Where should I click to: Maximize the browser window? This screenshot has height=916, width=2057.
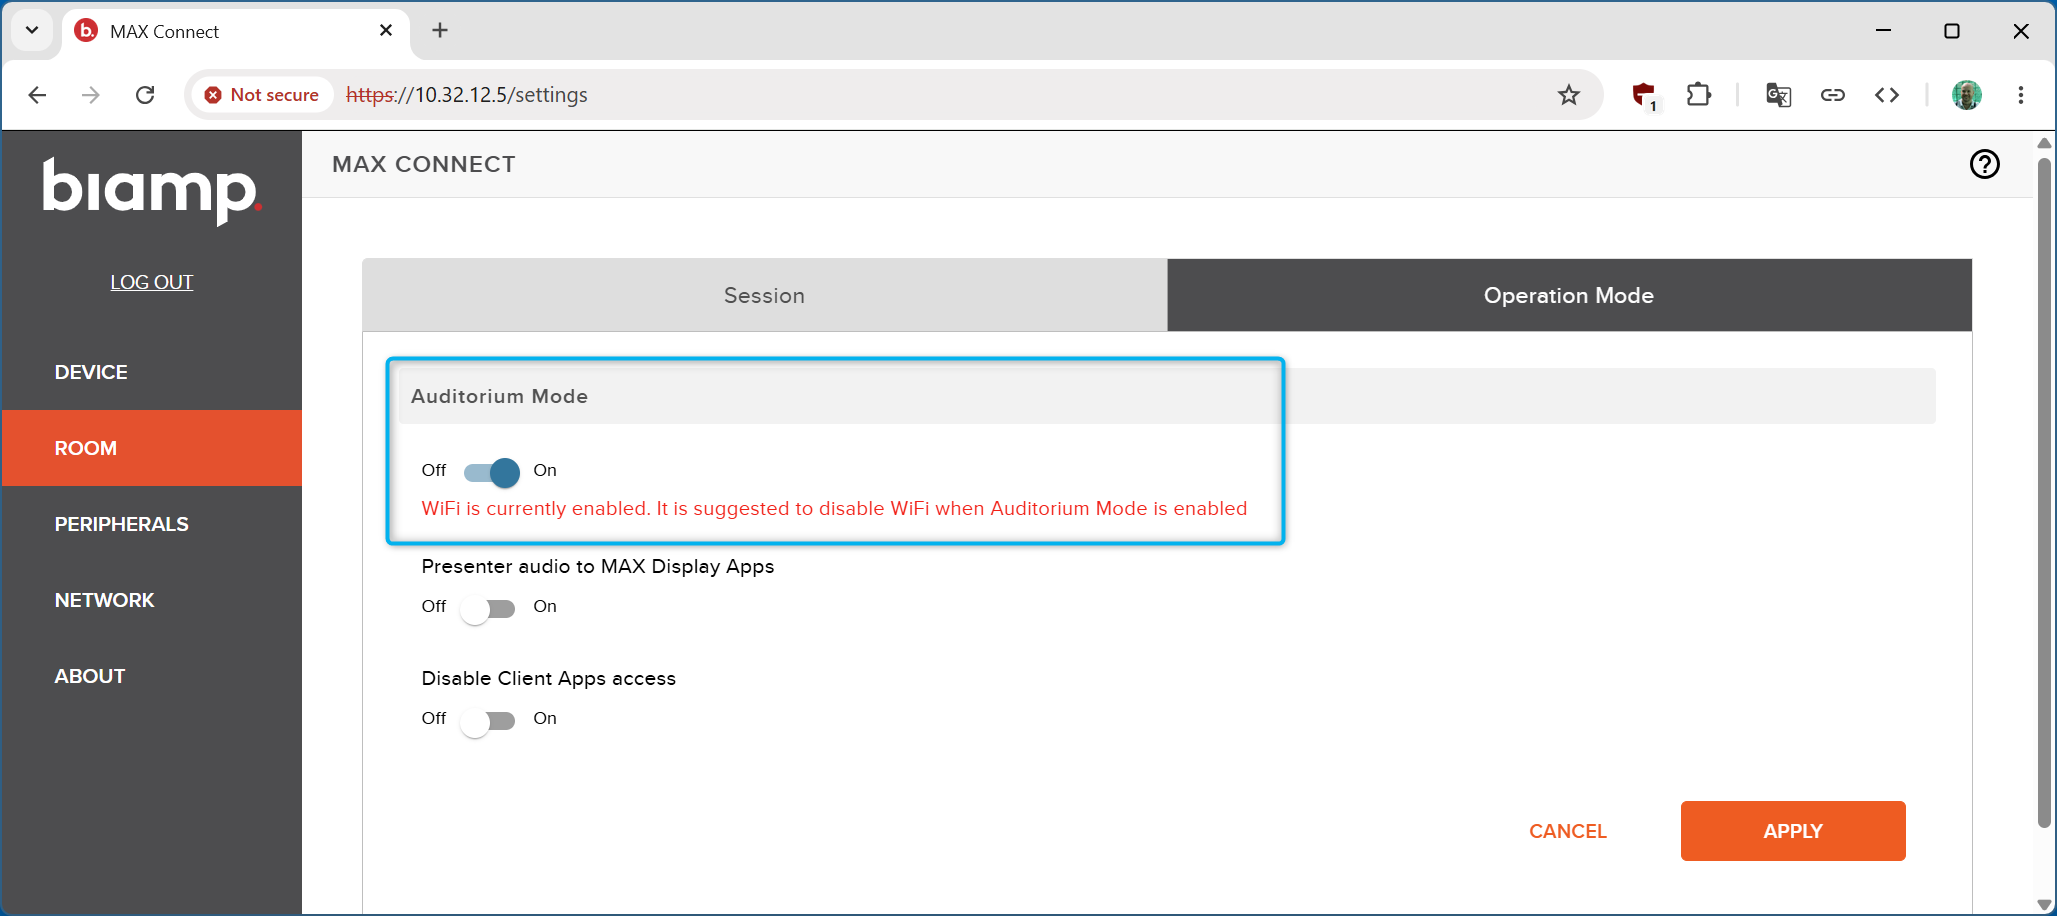coord(1951,31)
